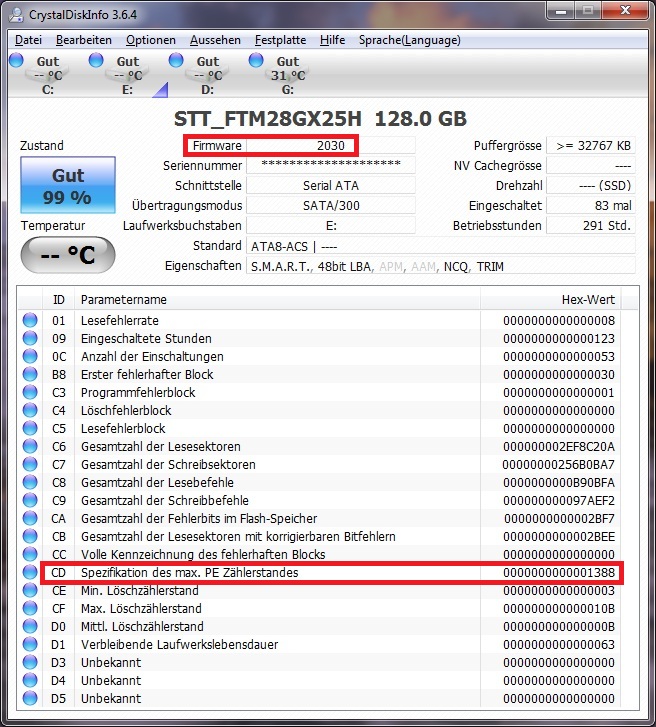Click status dot for row D5 Unbekannt
The image size is (656, 727).
pyautogui.click(x=30, y=698)
